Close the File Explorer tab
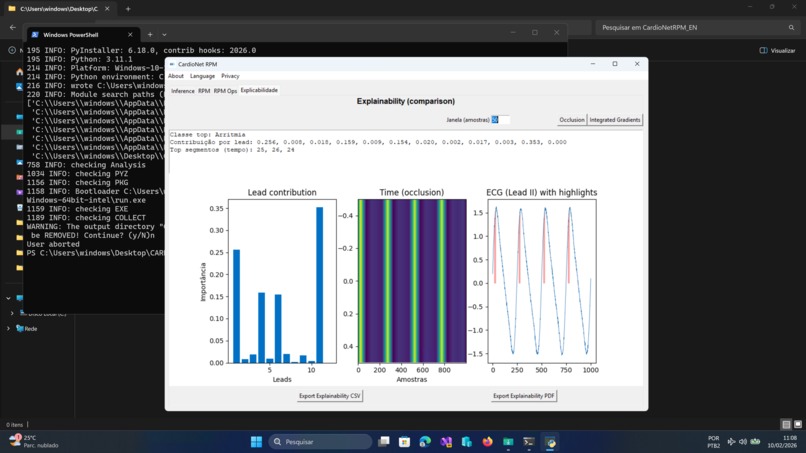Screen dimensions: 806x453 [107, 9]
